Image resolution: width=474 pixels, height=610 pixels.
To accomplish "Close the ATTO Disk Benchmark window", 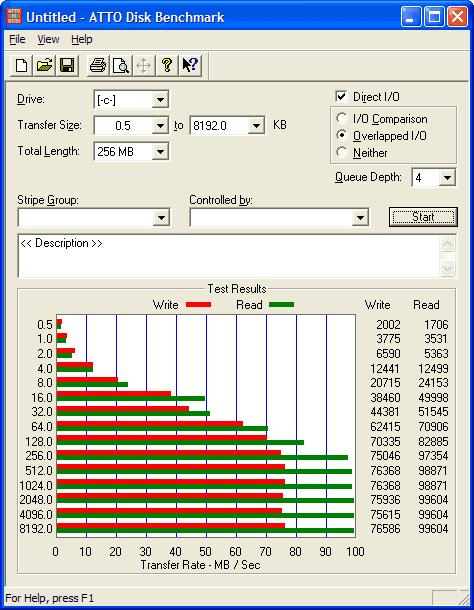I will [x=457, y=17].
